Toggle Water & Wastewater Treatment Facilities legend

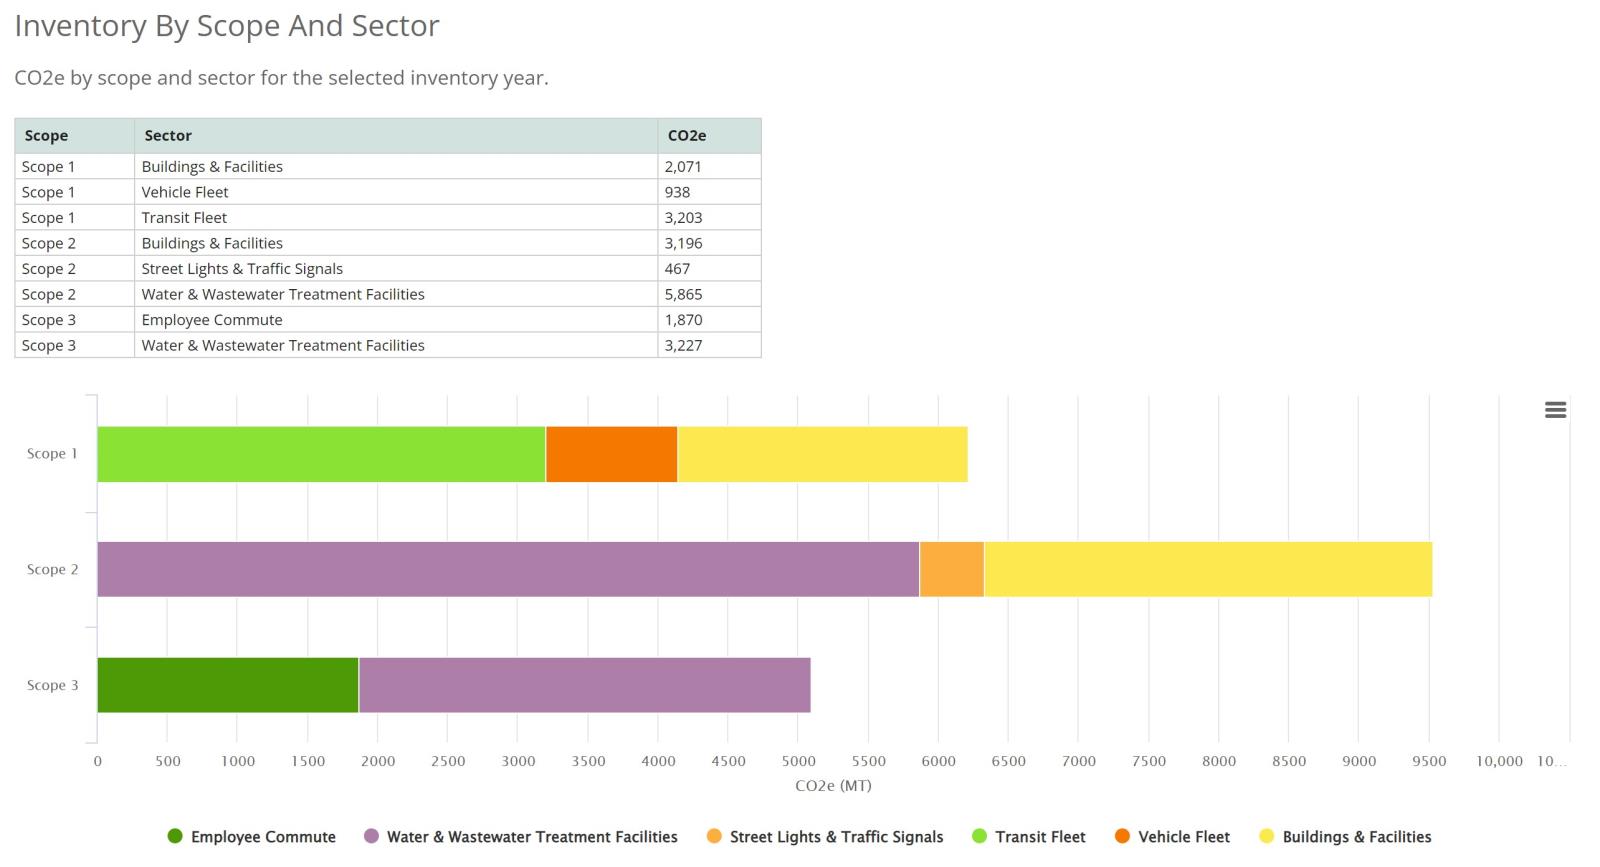[x=531, y=837]
